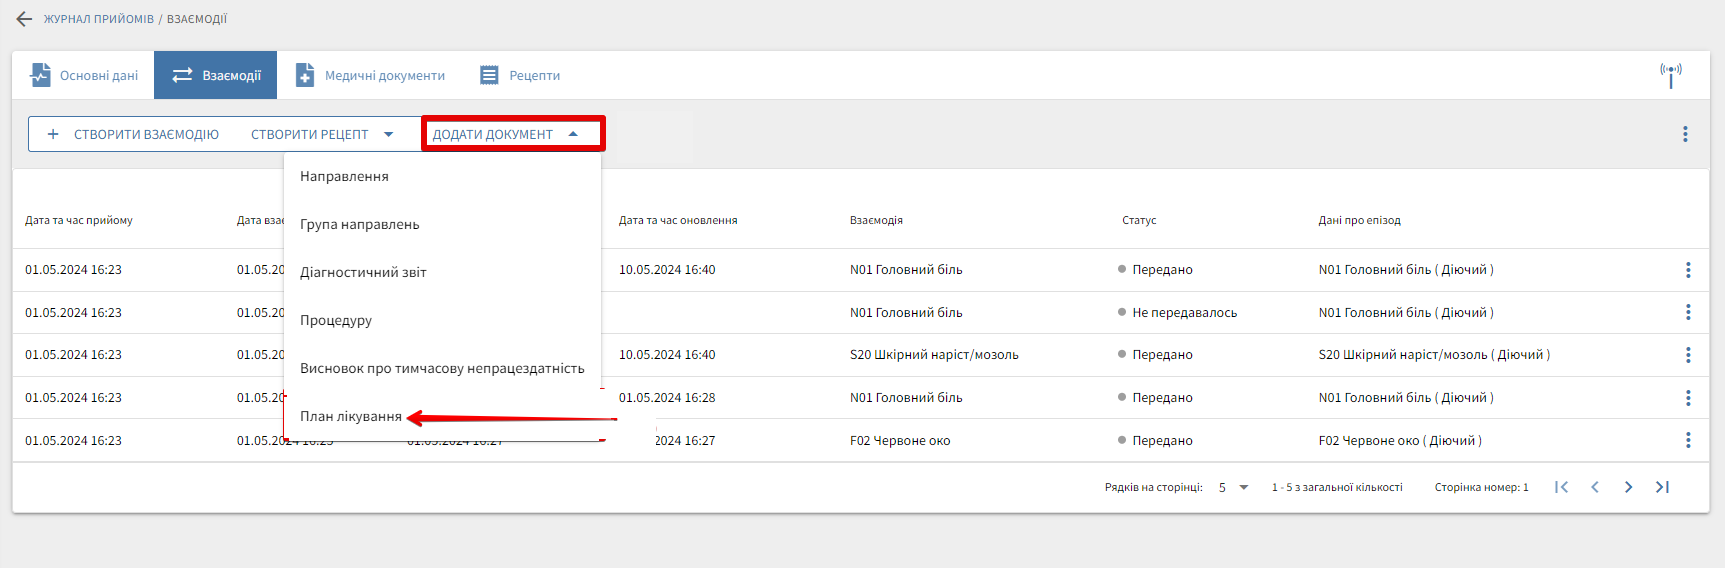
Task: Open the Медичні документи tab
Action: pyautogui.click(x=370, y=75)
